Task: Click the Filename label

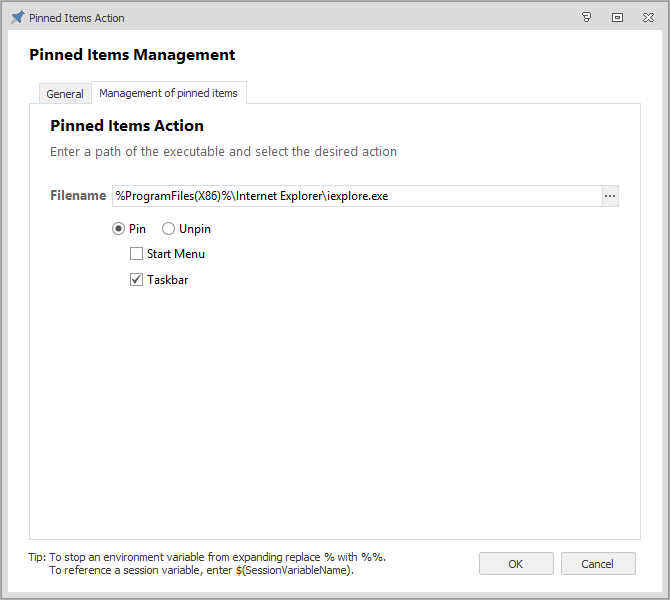Action: point(78,196)
